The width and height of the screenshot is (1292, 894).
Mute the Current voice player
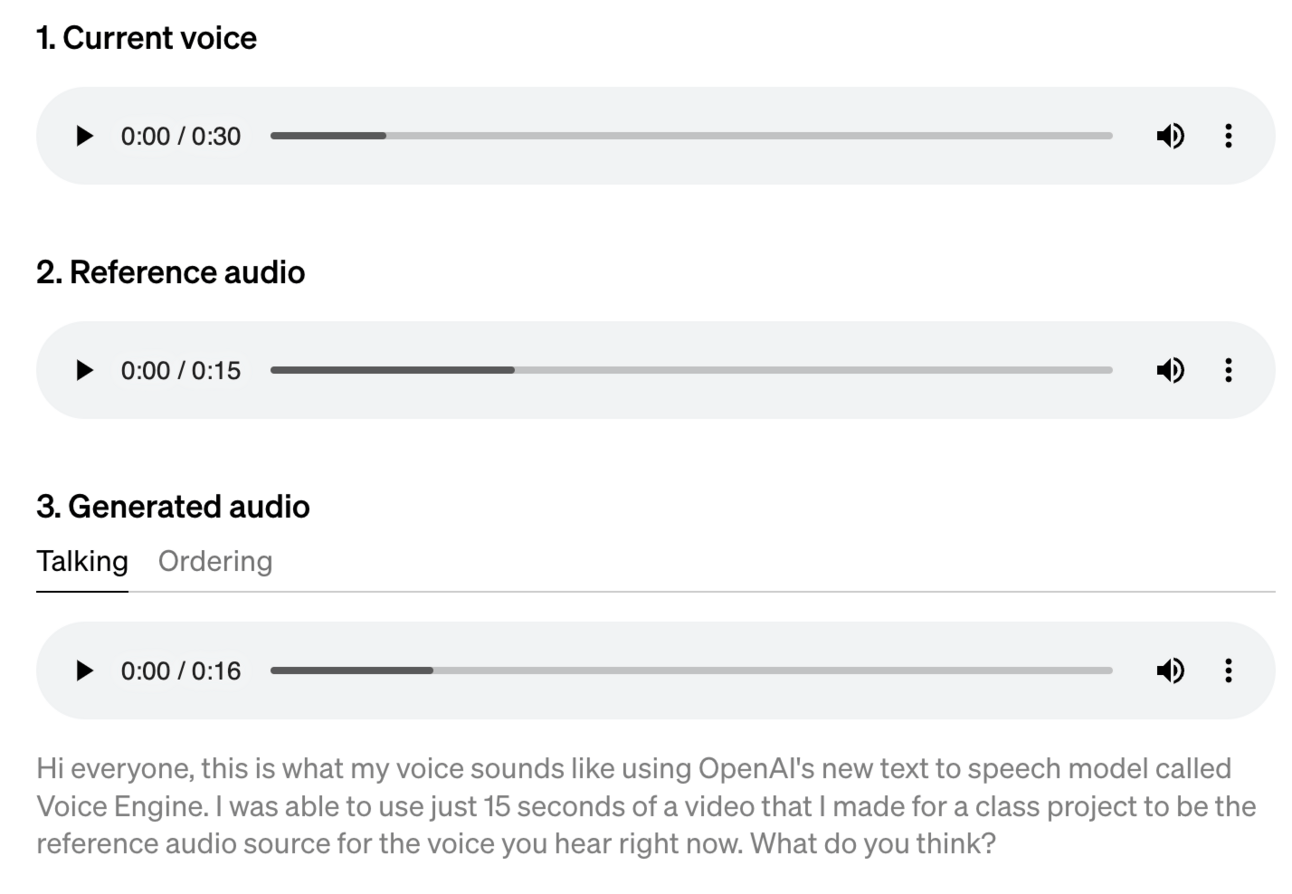1170,136
